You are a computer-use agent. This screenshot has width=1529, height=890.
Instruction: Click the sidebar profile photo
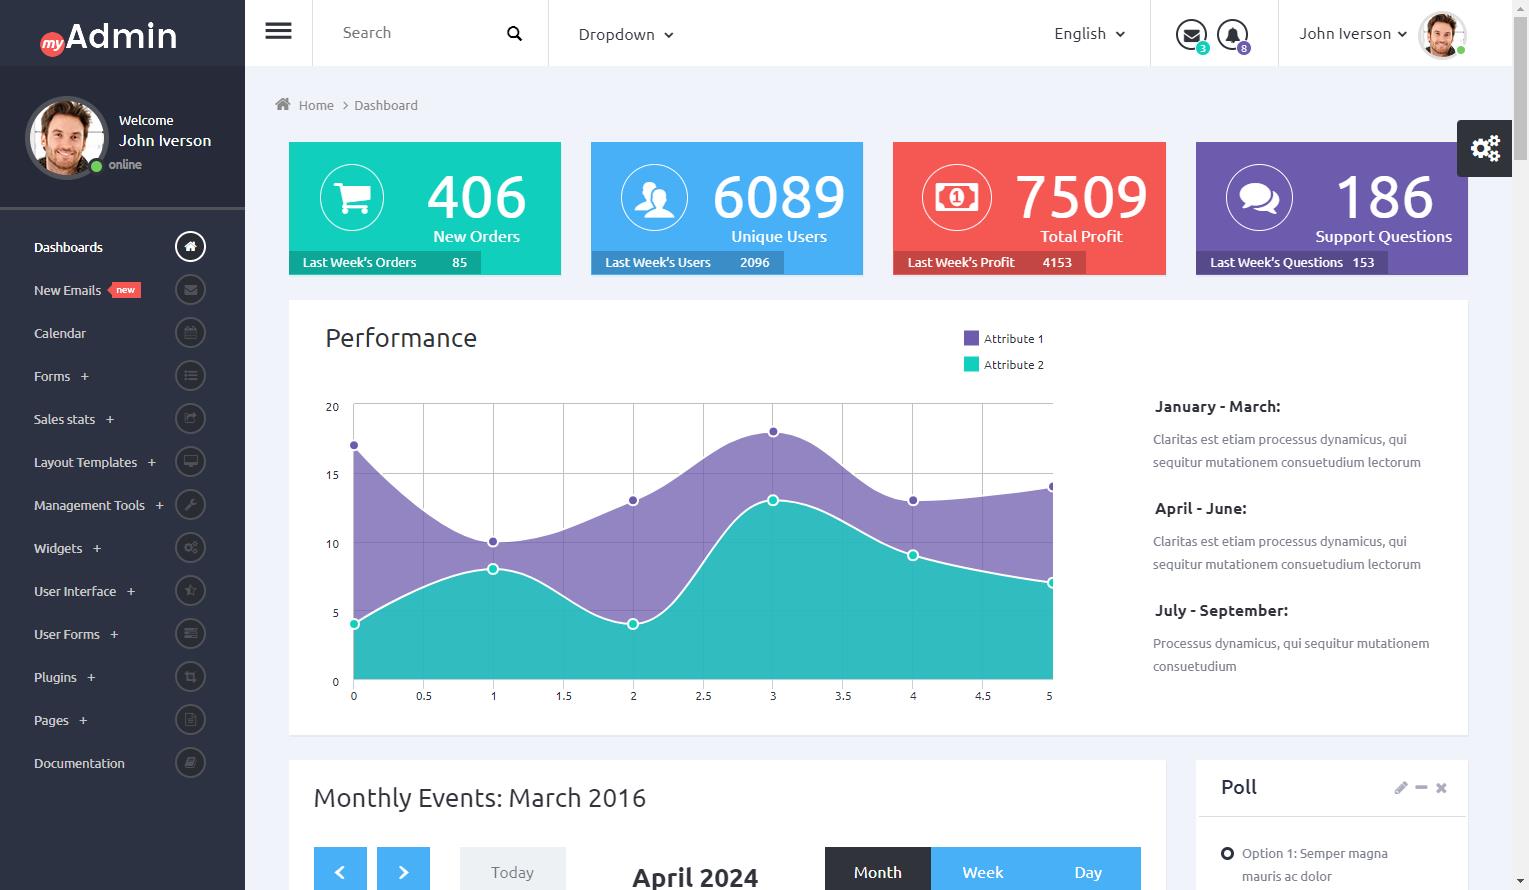coord(67,138)
